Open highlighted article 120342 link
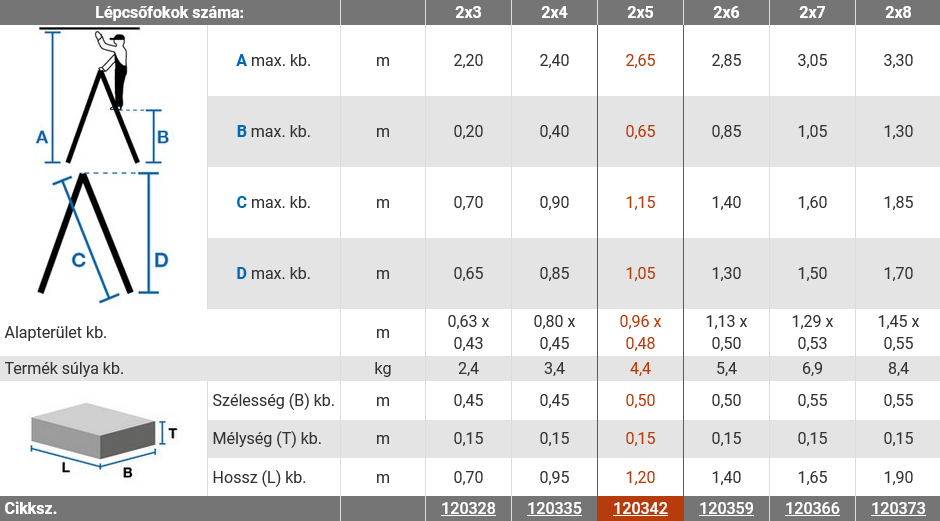This screenshot has width=940, height=521. click(640, 508)
